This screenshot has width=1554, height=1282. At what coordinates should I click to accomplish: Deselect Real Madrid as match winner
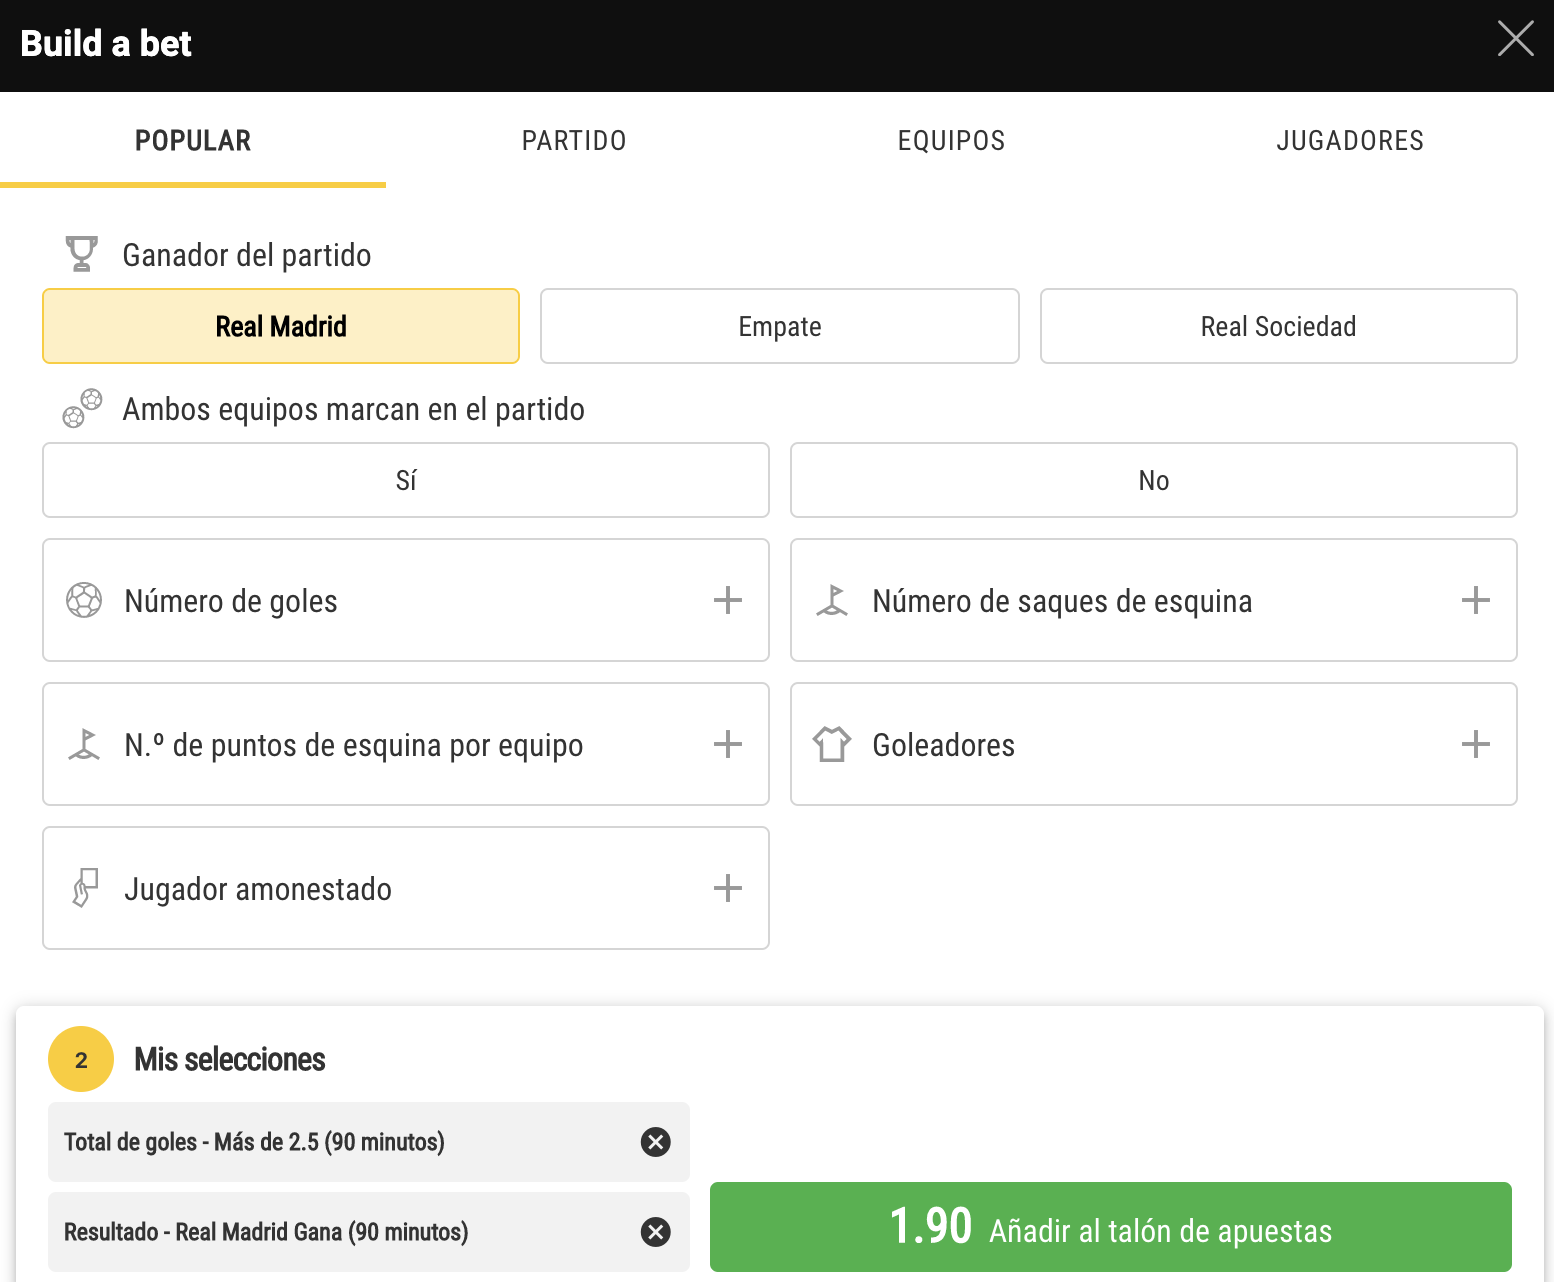[x=281, y=326]
